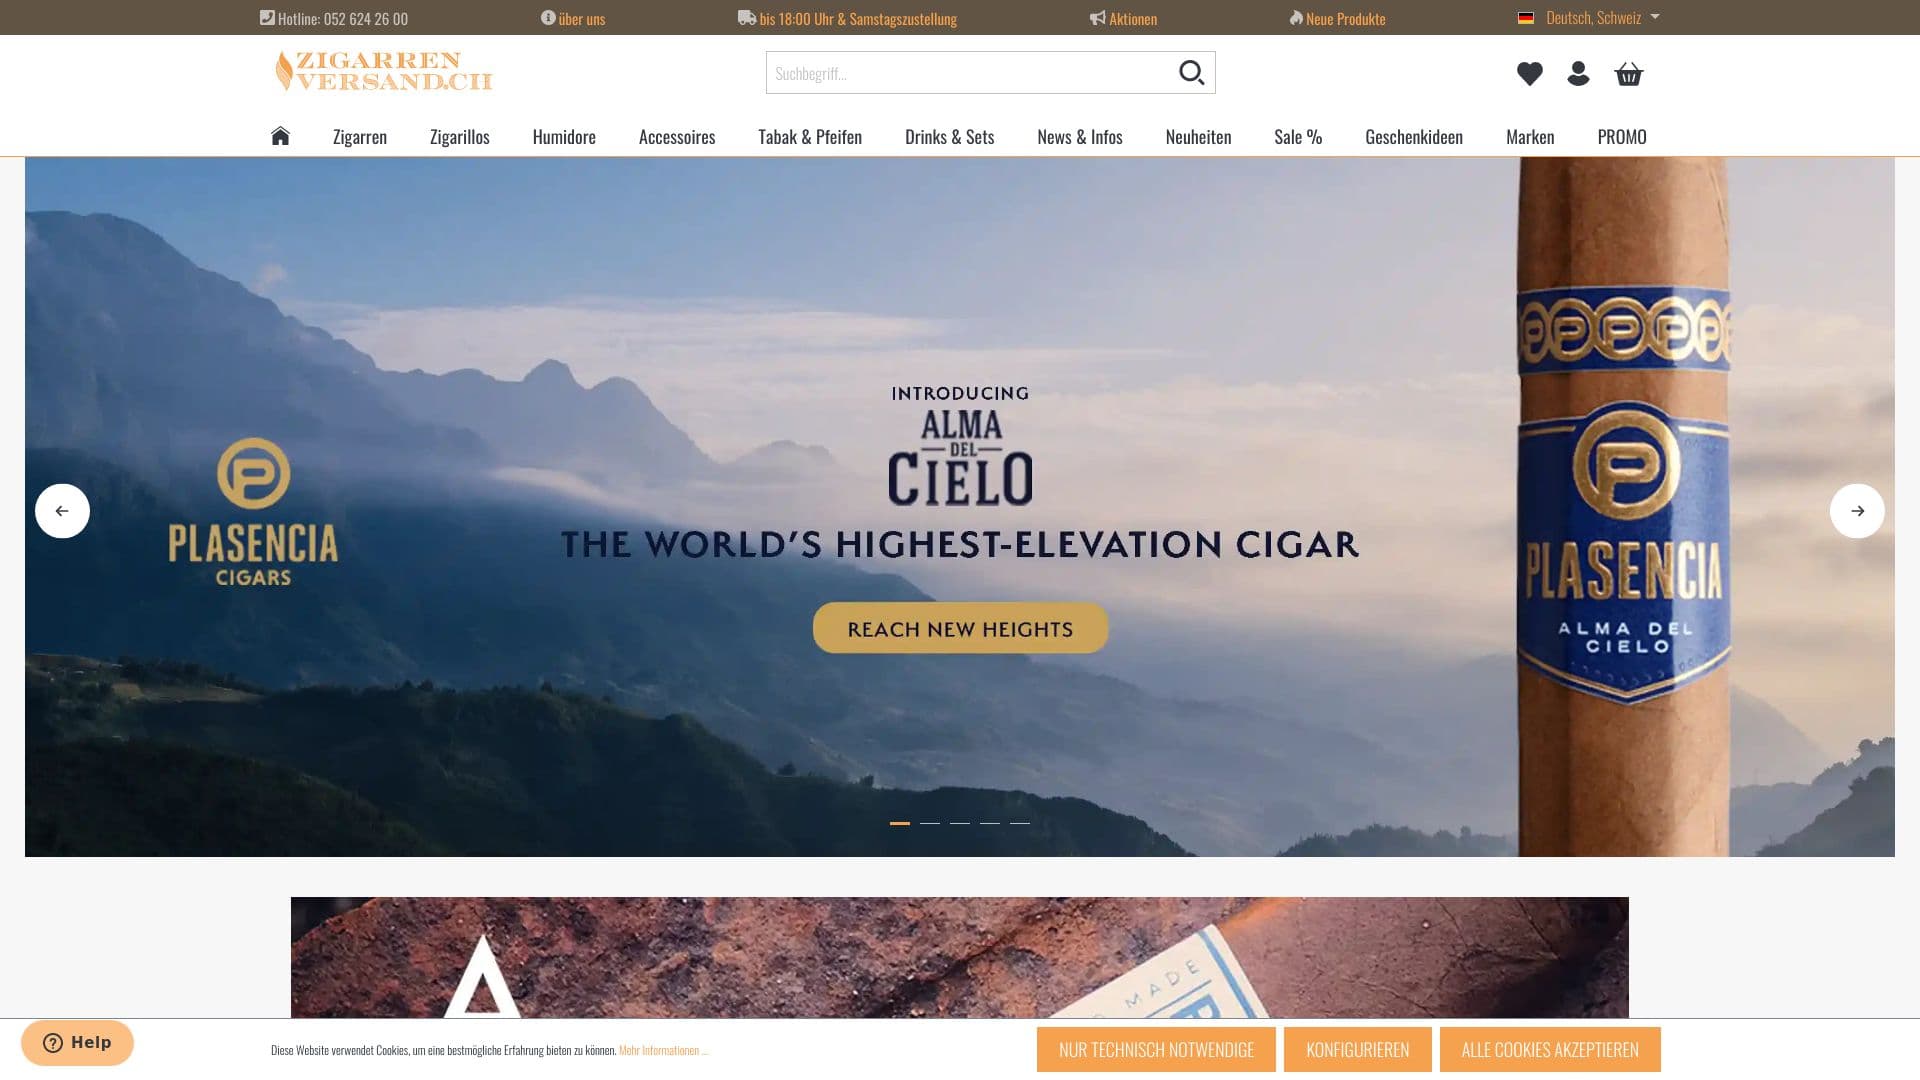Select the Sale % menu item
Screen dimensions: 1920x1080
1298,137
